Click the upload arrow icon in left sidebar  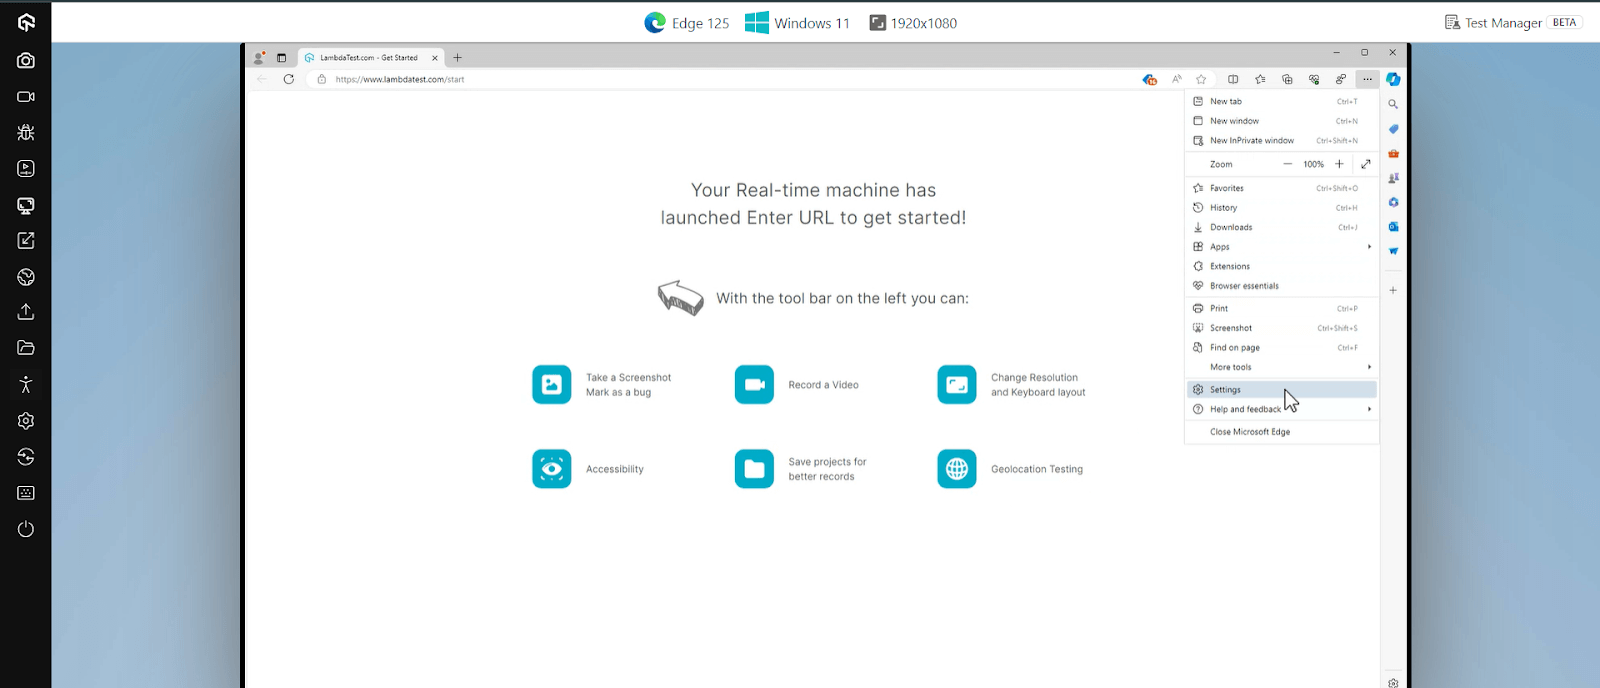tap(26, 312)
